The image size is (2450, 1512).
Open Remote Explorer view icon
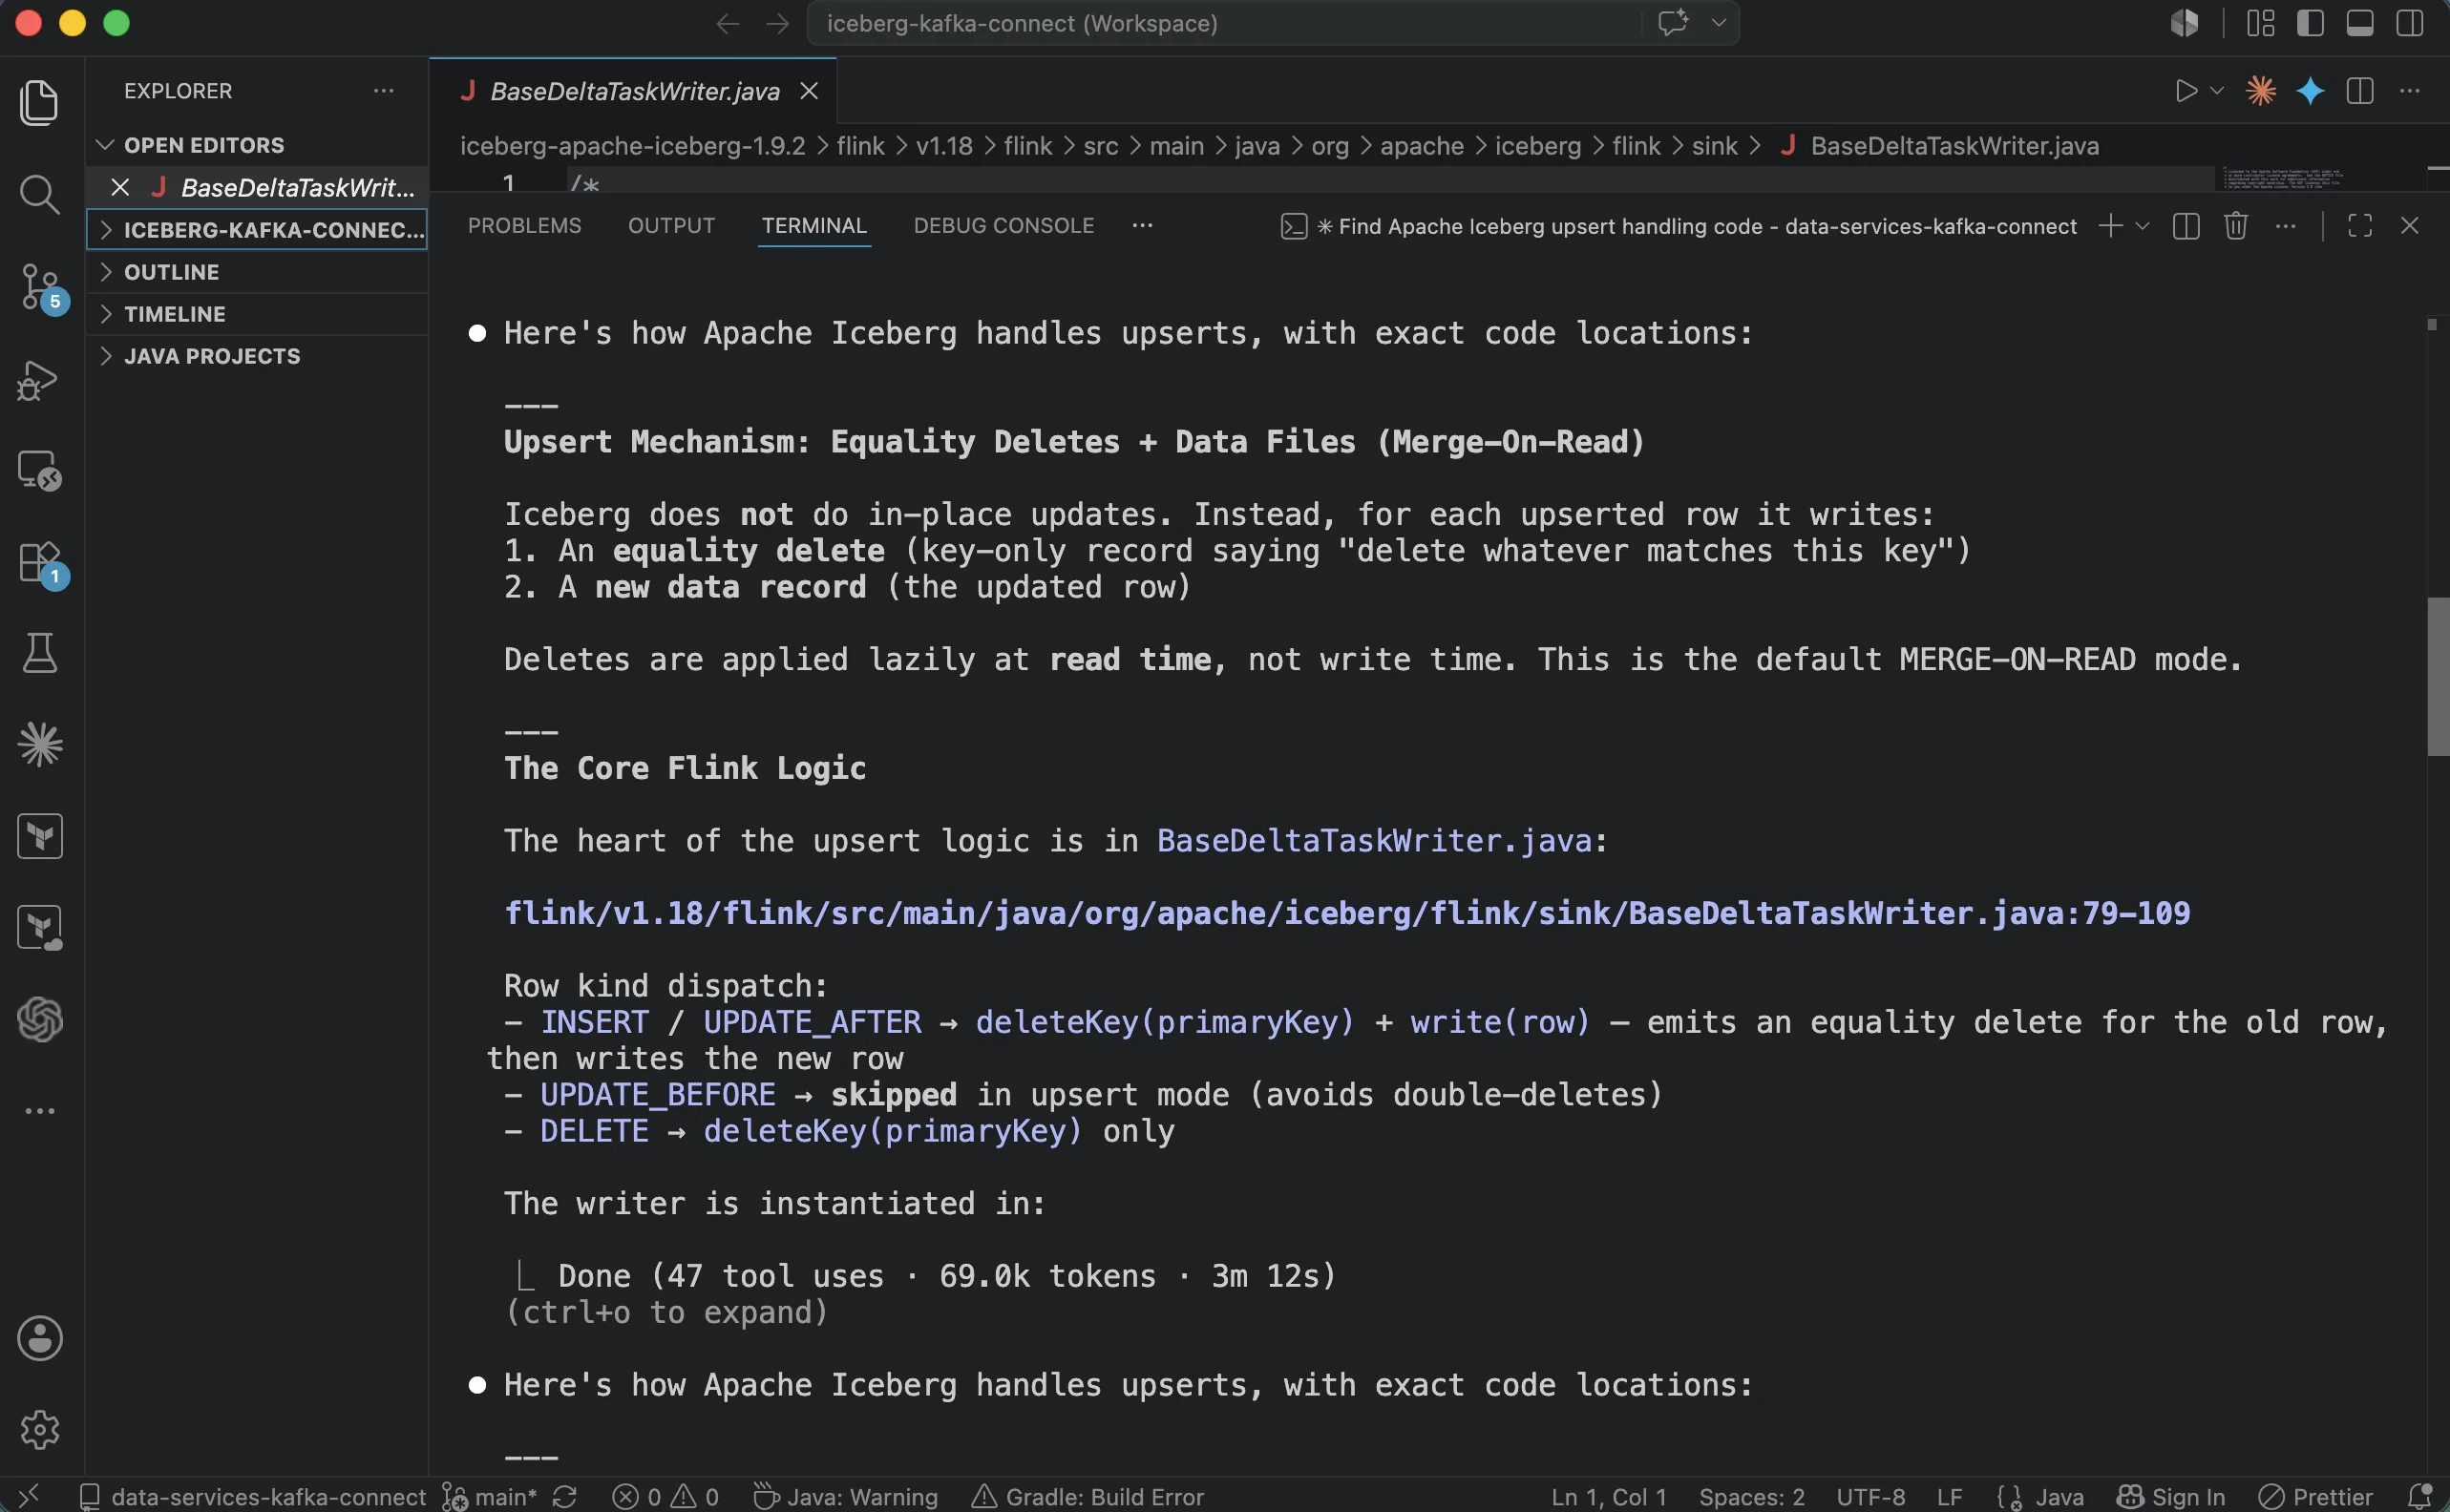coord(40,471)
